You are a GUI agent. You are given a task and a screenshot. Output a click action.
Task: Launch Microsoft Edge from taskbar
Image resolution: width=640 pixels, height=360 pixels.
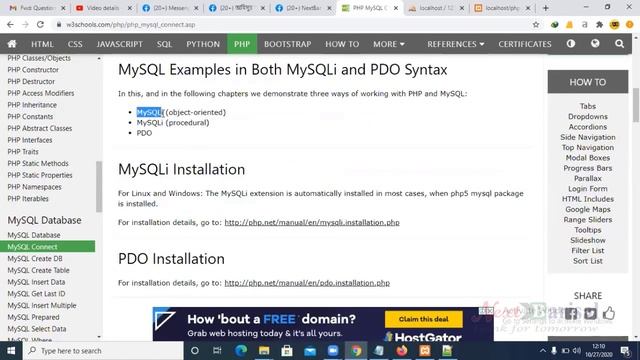tap(241, 351)
